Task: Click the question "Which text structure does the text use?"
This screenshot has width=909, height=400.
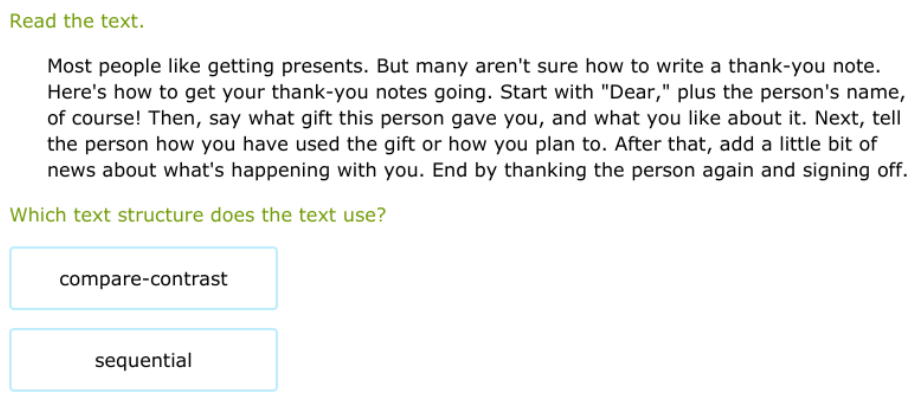Action: click(198, 215)
